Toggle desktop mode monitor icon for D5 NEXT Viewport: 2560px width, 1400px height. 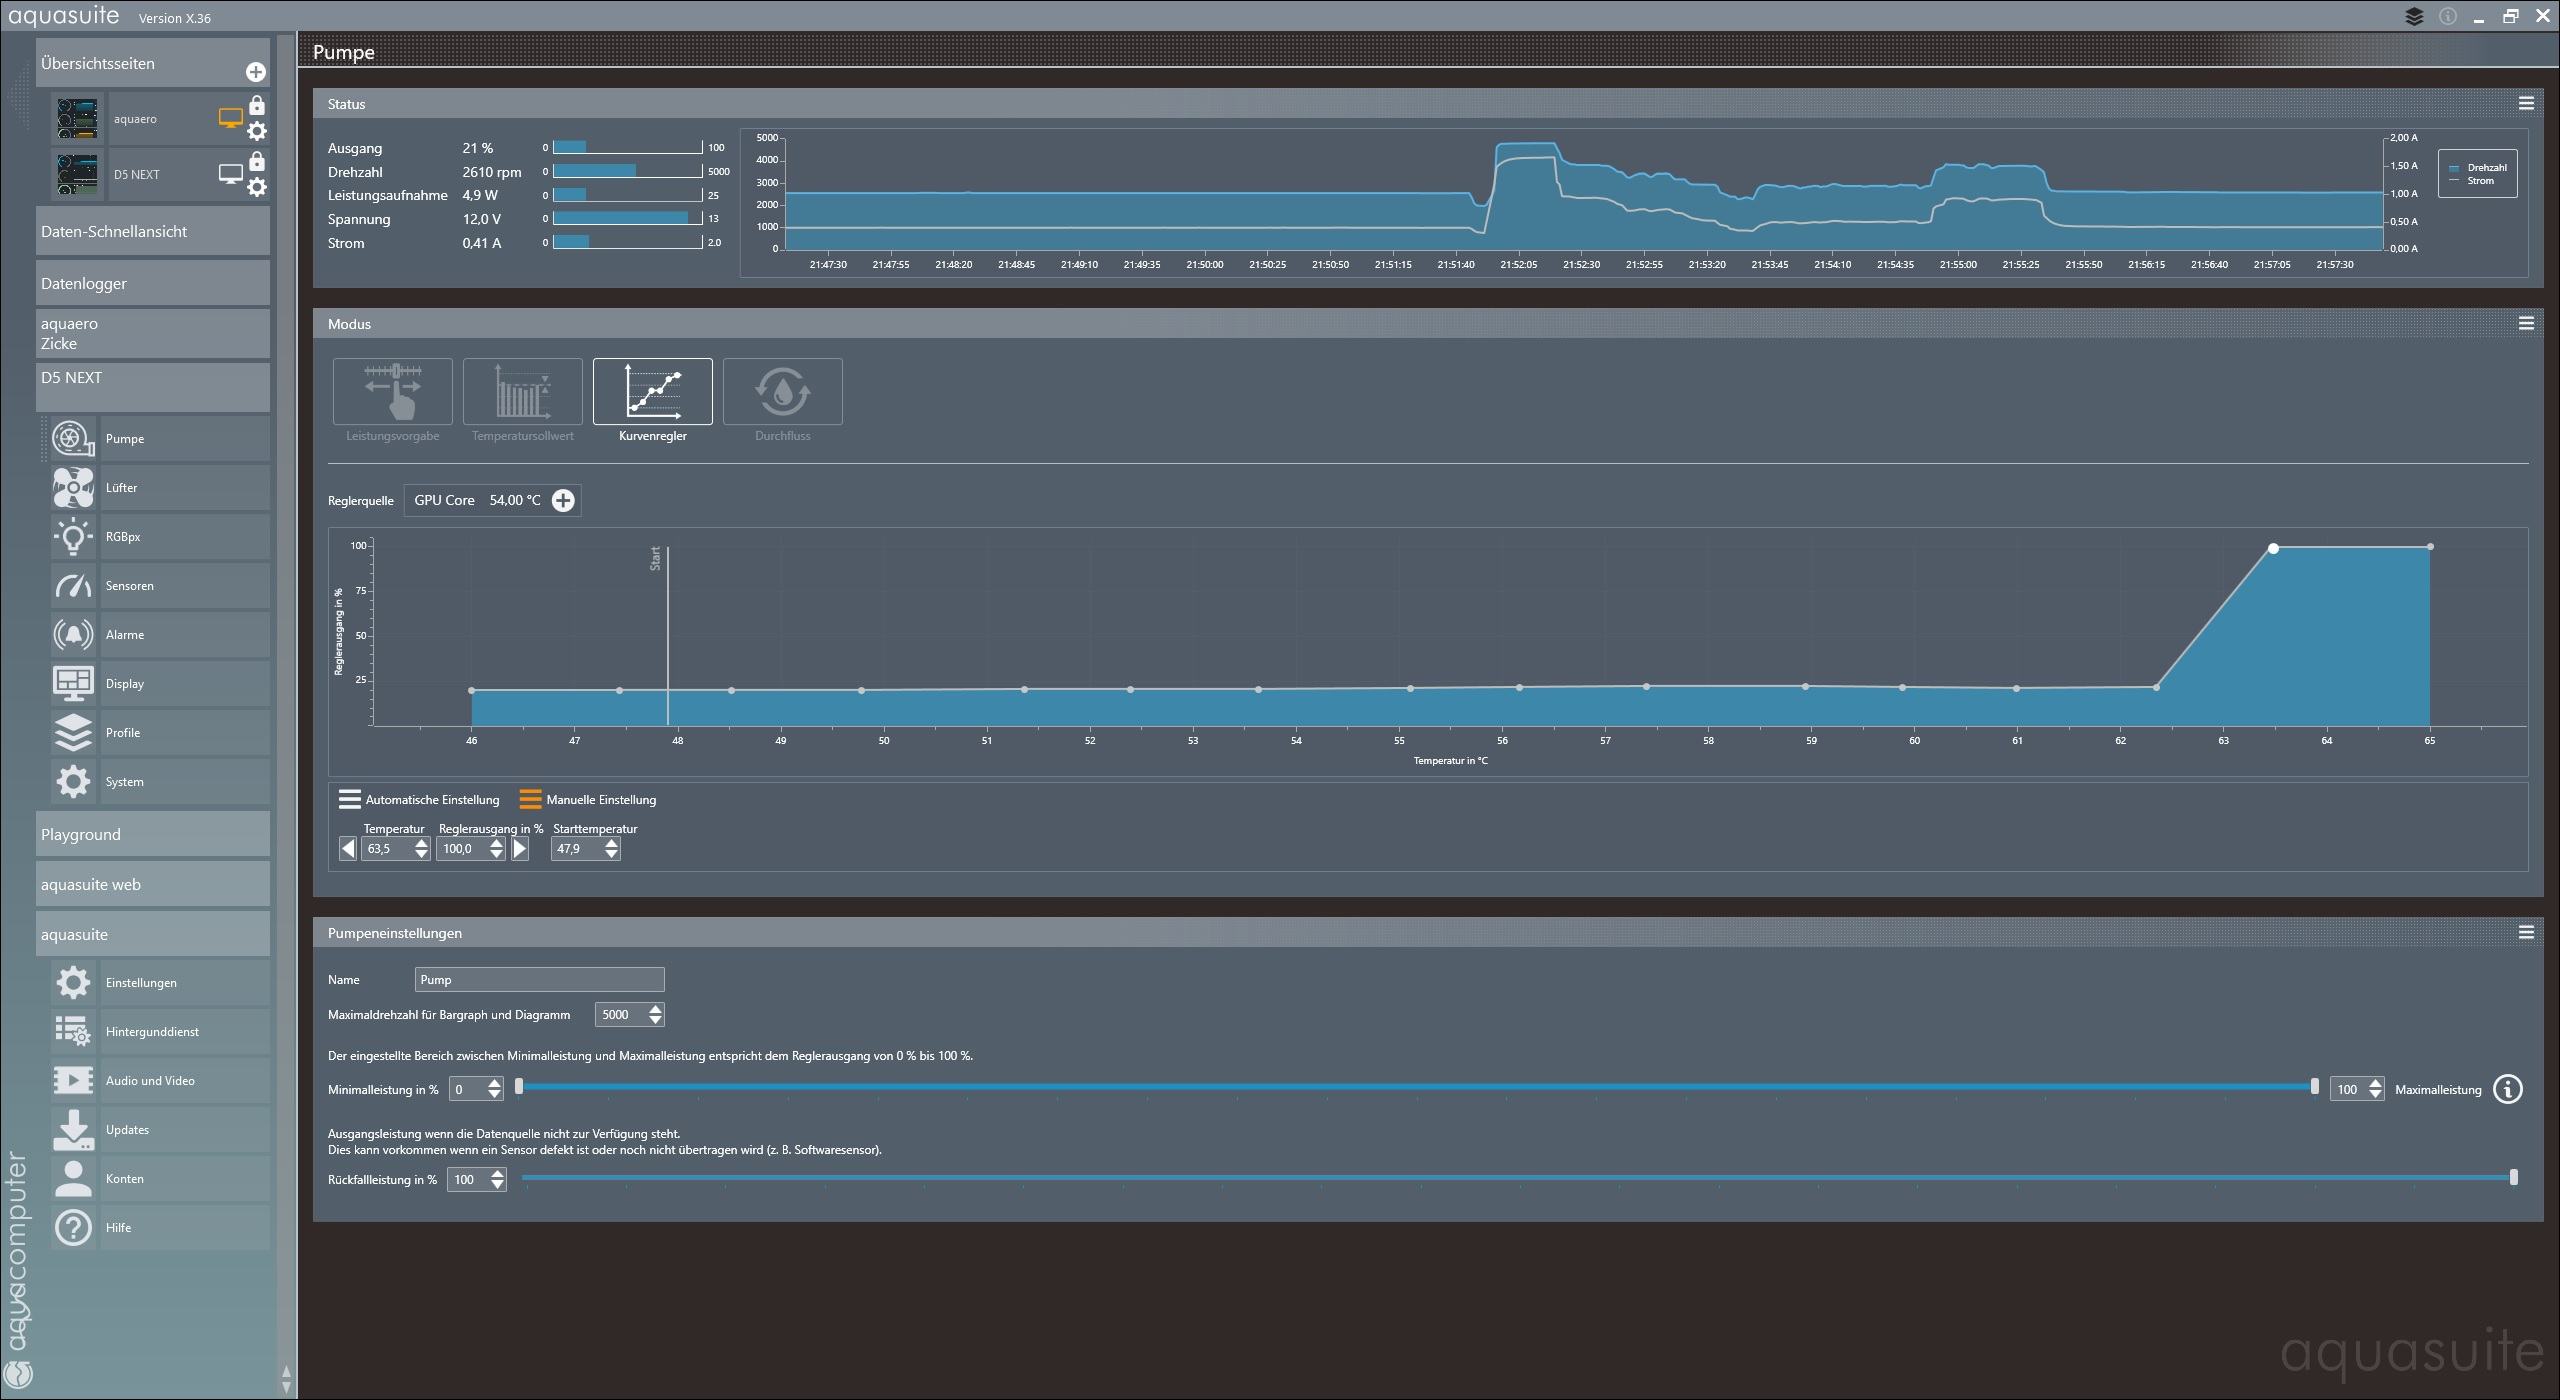[230, 174]
